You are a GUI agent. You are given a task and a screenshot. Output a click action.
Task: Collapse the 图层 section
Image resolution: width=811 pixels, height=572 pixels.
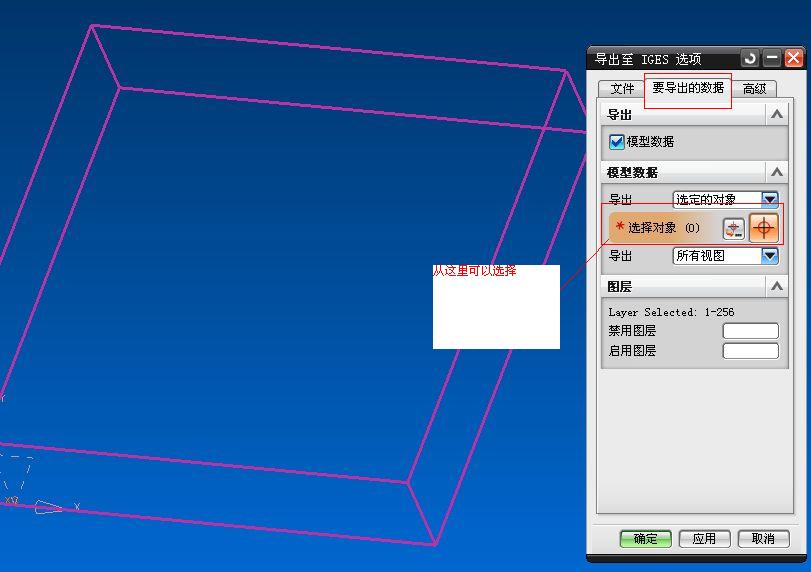pos(776,286)
